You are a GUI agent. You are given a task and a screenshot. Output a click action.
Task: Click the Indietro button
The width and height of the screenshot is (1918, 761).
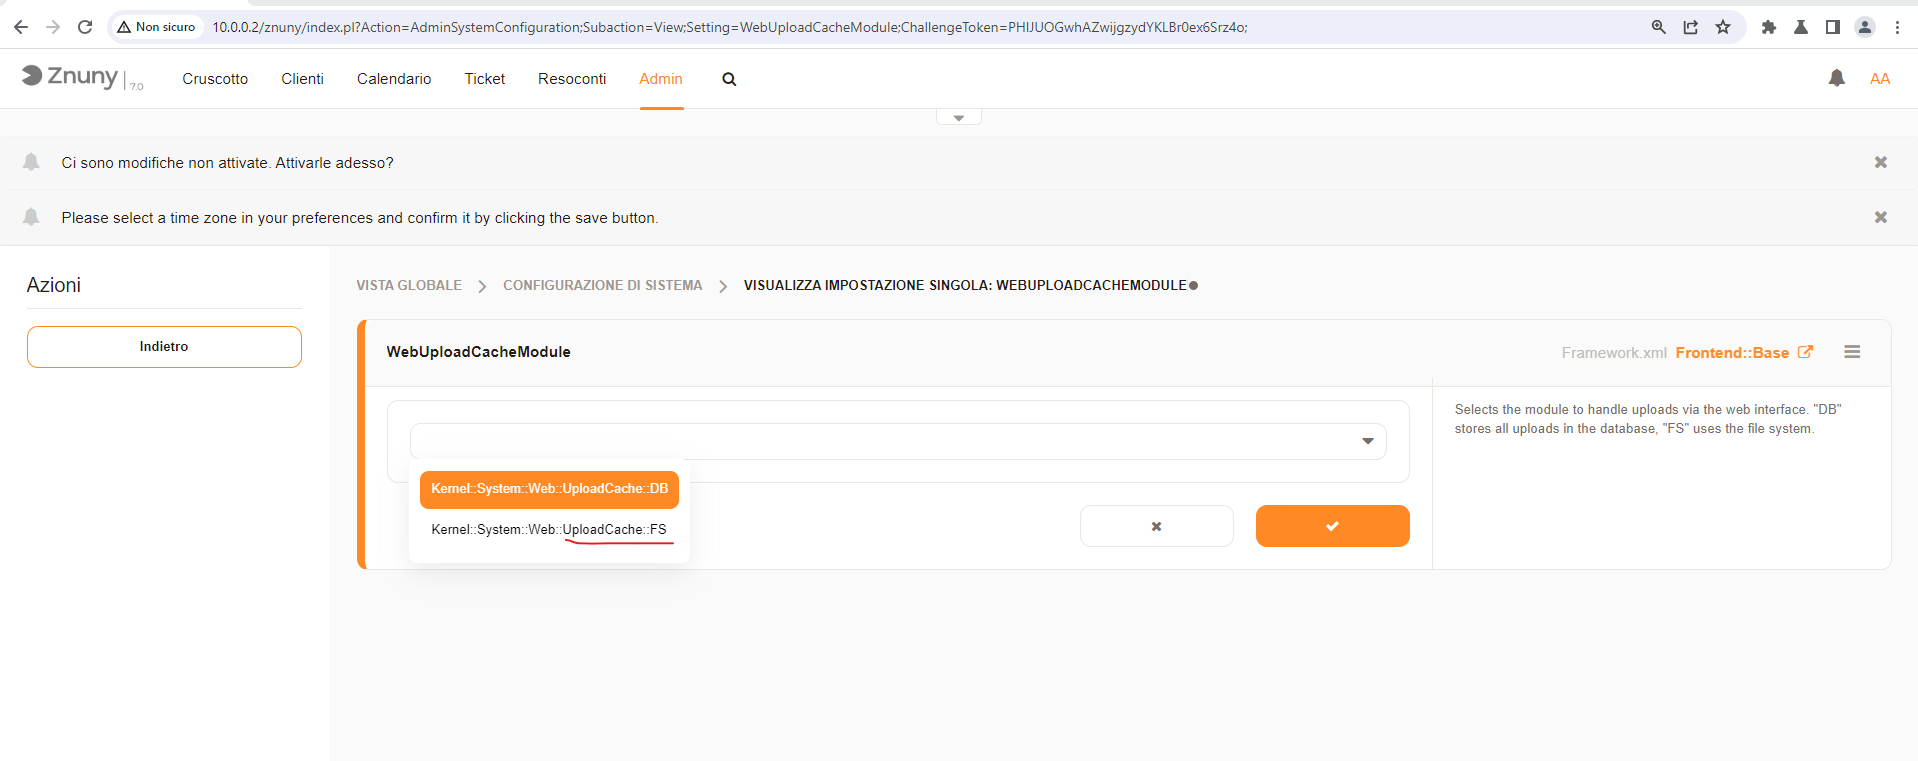tap(164, 347)
